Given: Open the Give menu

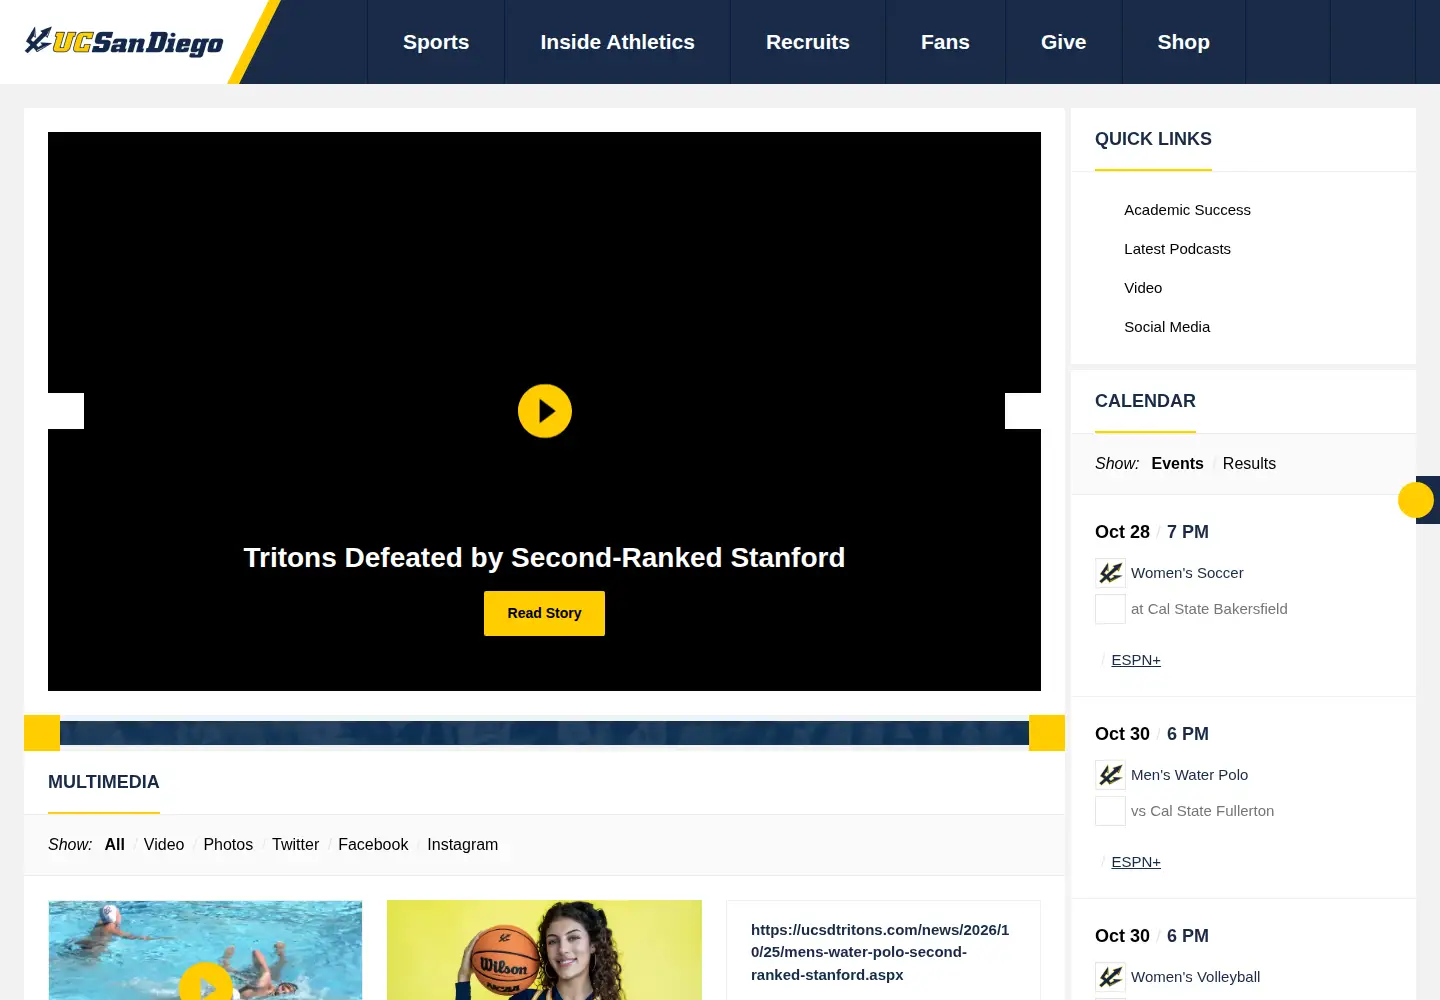Looking at the screenshot, I should click(1063, 42).
